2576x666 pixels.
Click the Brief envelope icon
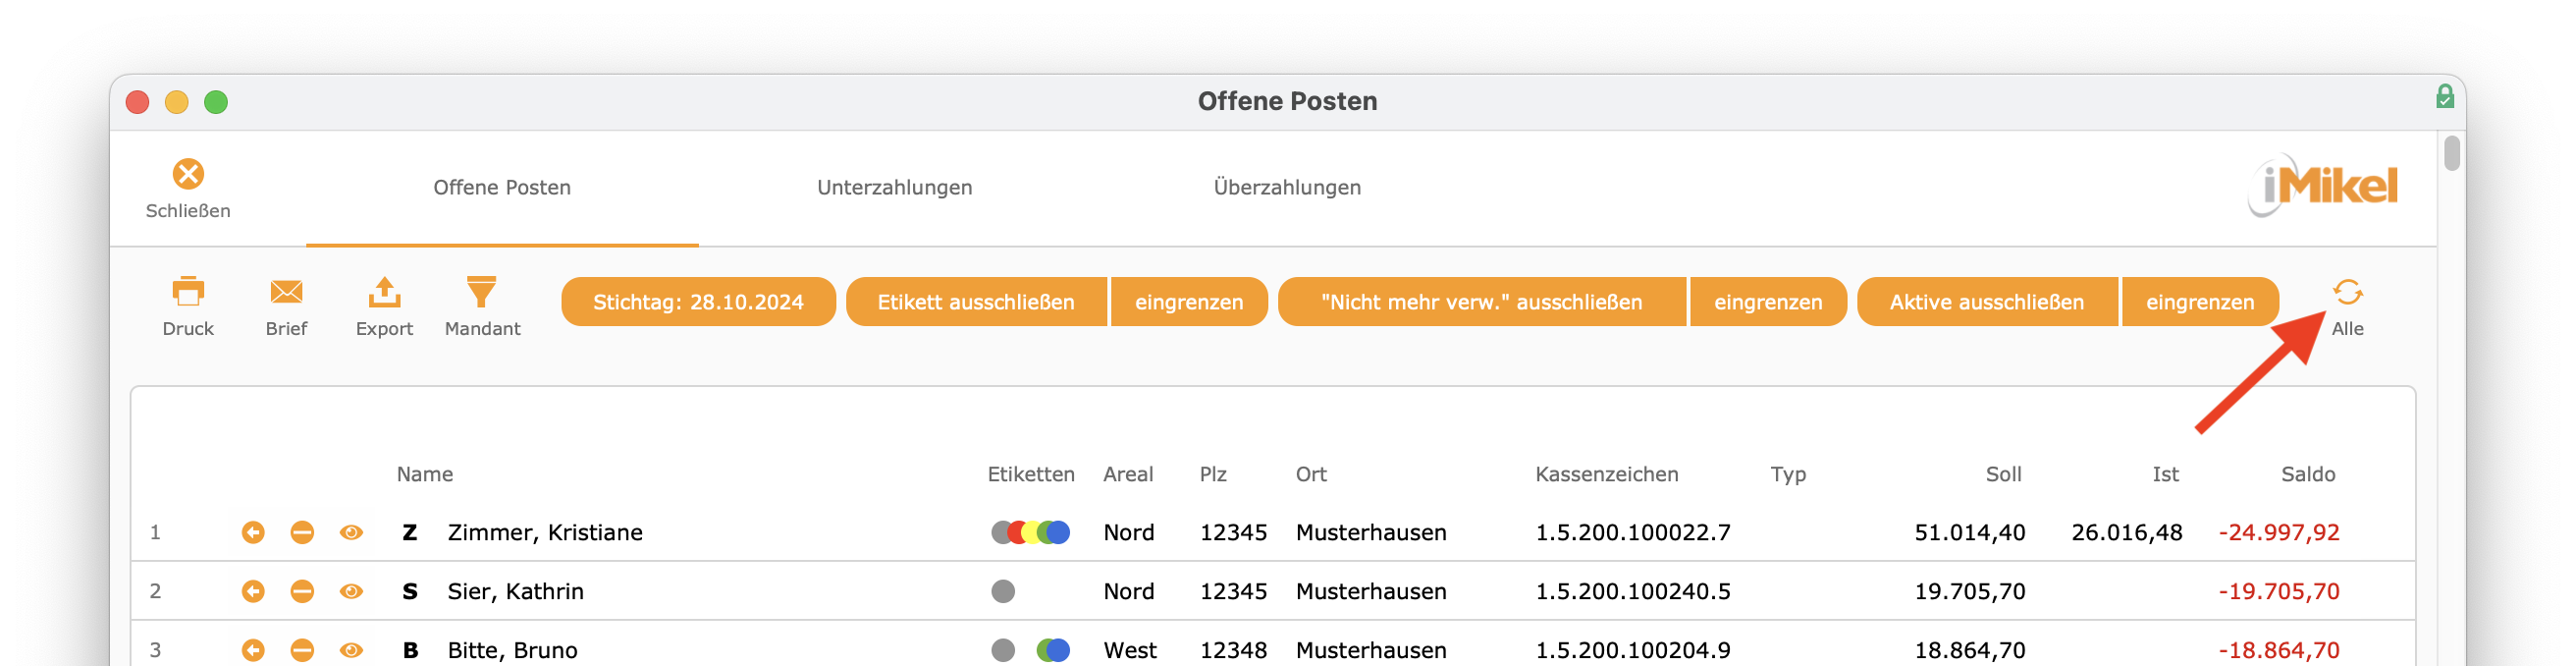286,292
